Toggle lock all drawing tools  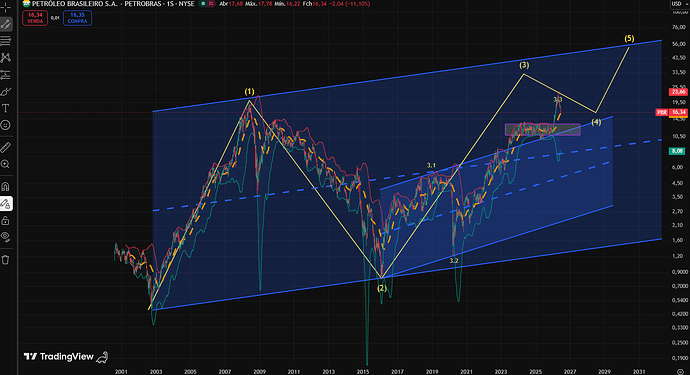(6, 220)
